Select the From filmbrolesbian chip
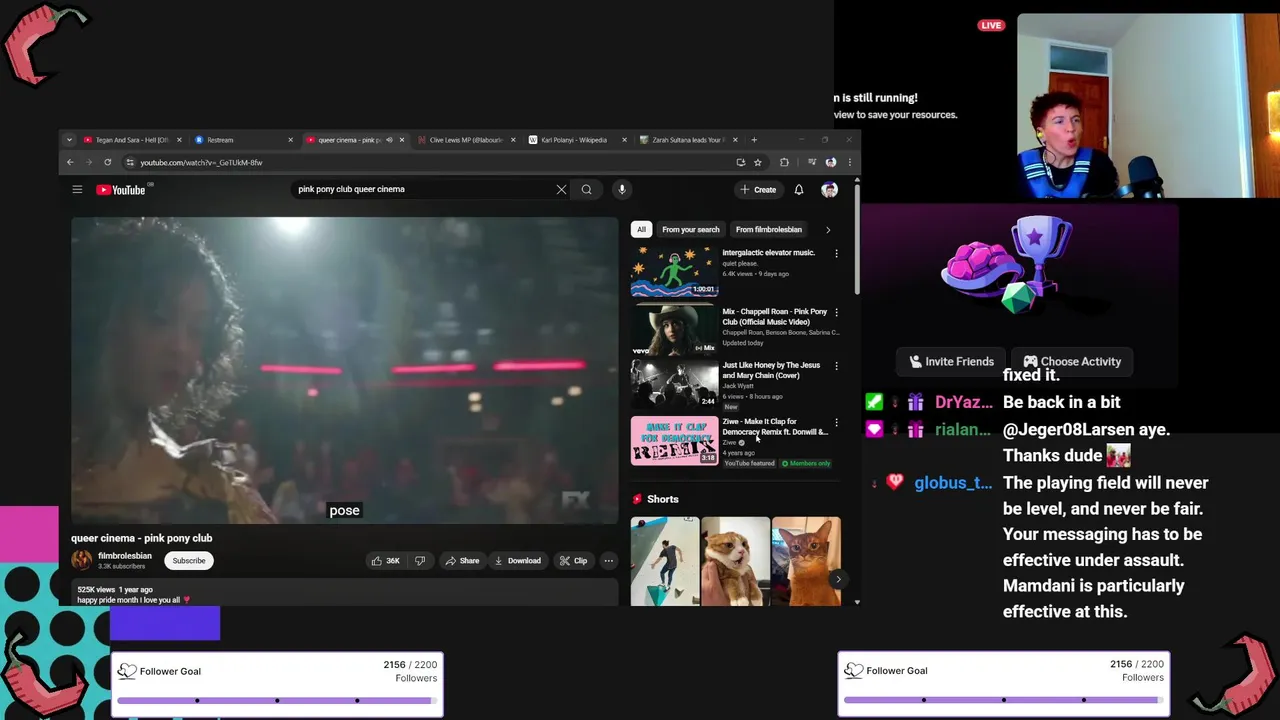 pos(768,230)
